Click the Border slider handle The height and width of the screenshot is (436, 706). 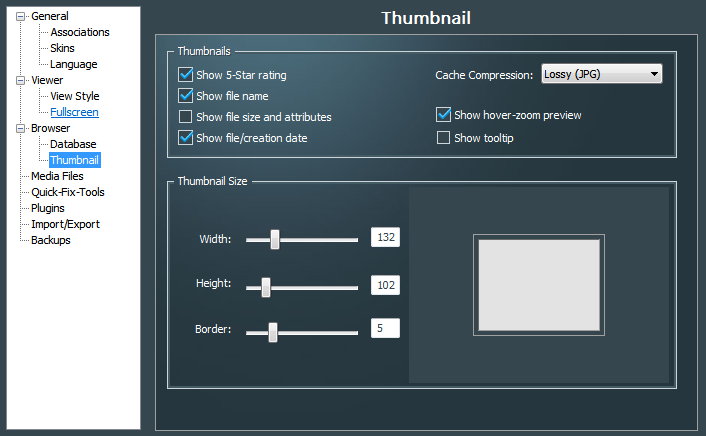click(x=272, y=332)
